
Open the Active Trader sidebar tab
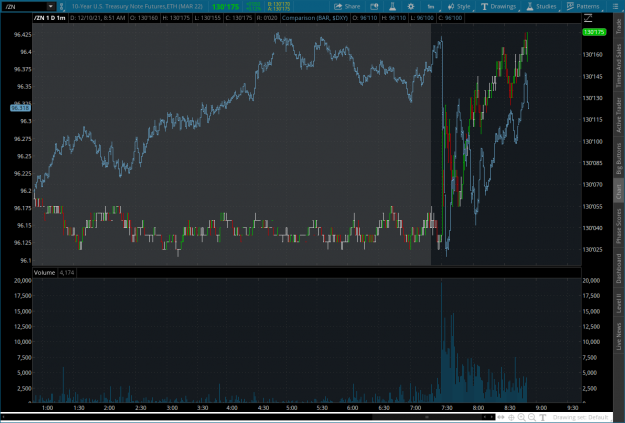[x=619, y=115]
